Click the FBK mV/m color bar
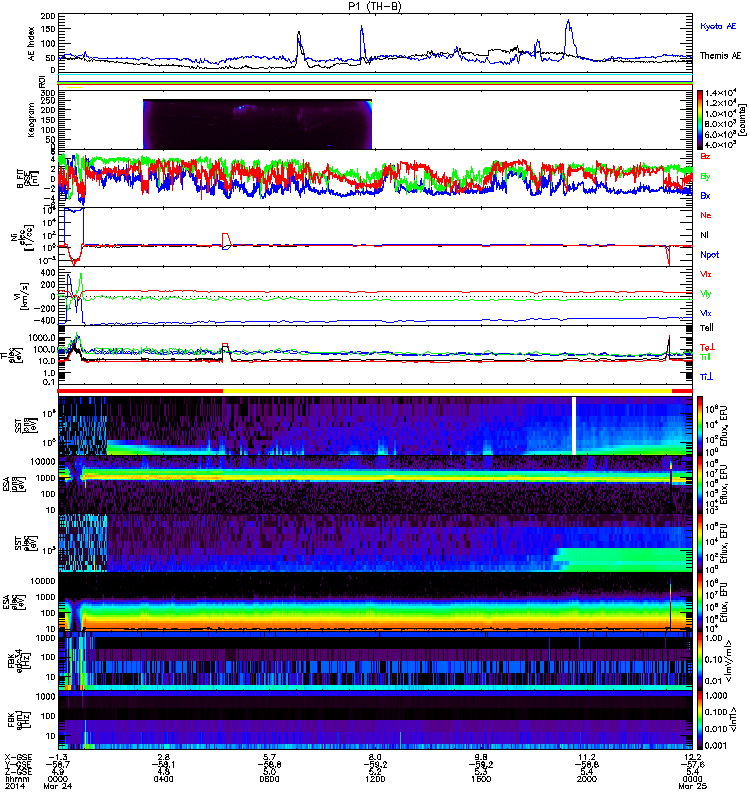Image resolution: width=750 pixels, height=800 pixels. point(700,661)
